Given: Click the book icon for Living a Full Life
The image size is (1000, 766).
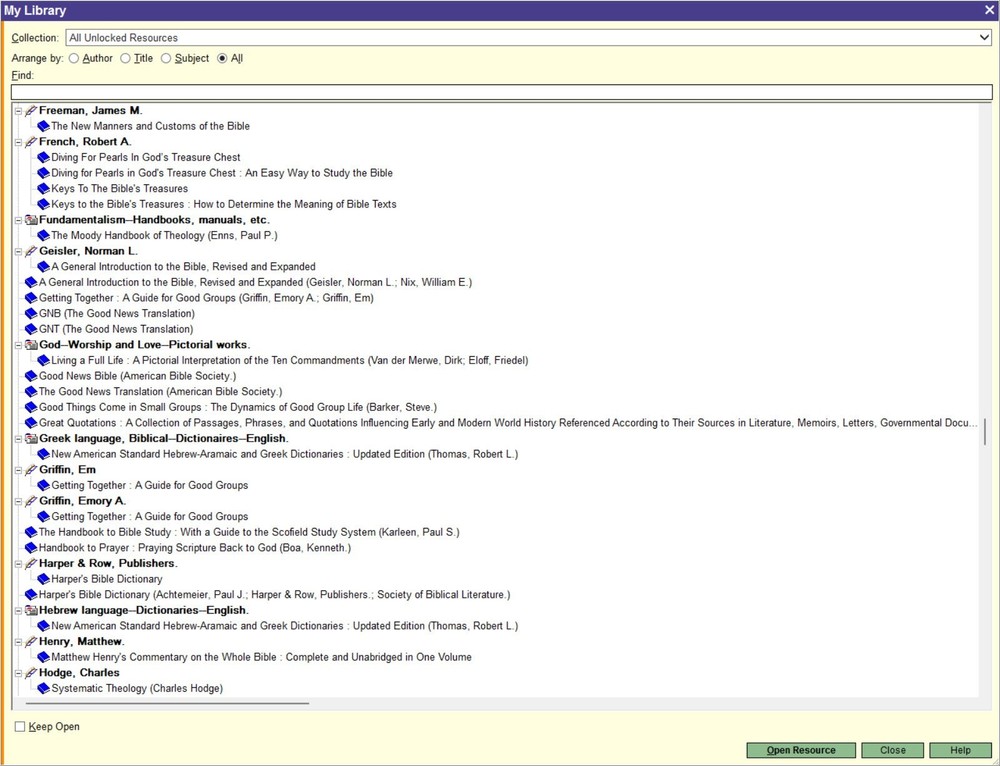Looking at the screenshot, I should click(43, 360).
